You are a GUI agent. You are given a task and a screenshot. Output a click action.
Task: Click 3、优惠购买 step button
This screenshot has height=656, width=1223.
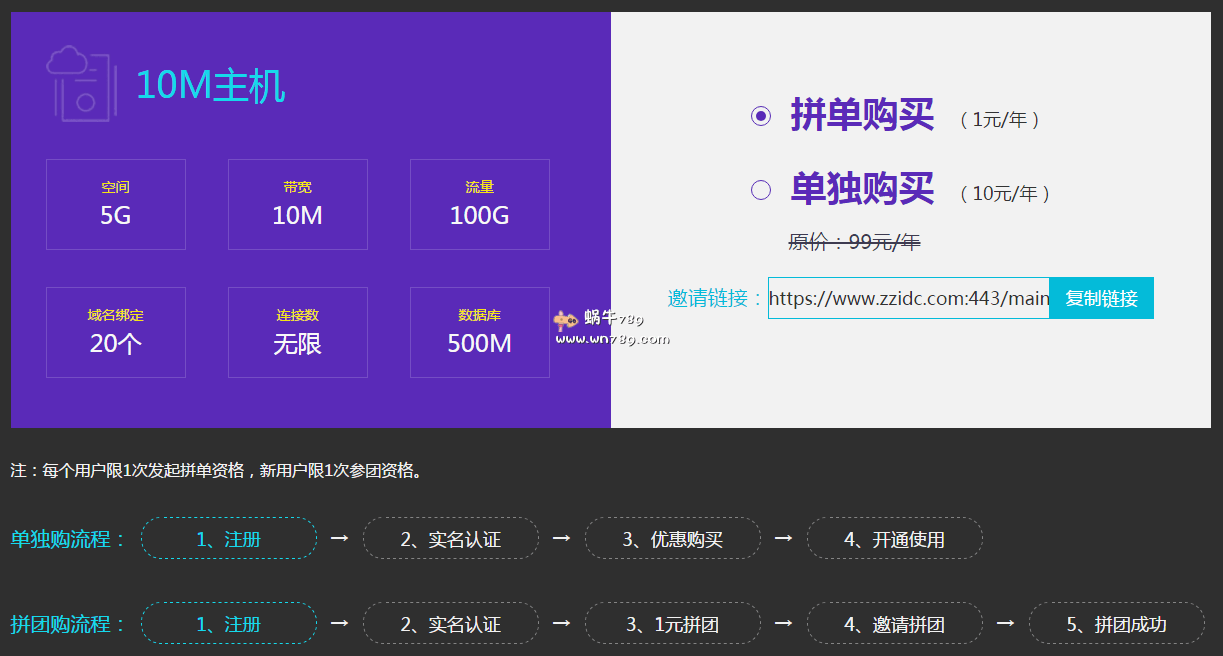pos(673,538)
